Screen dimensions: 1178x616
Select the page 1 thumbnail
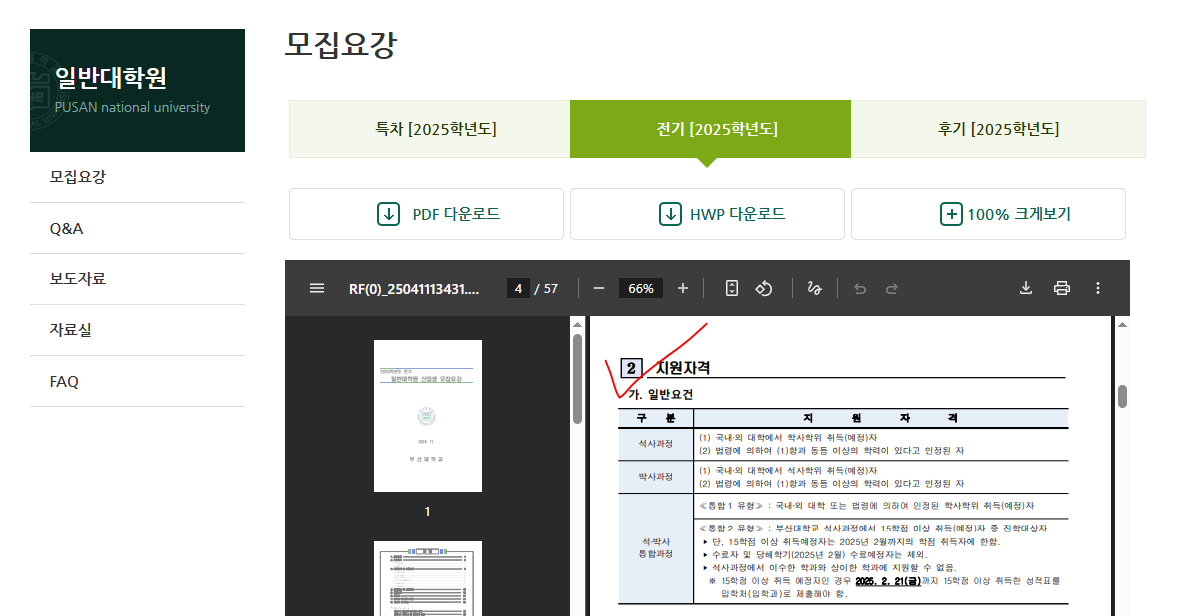(x=428, y=416)
